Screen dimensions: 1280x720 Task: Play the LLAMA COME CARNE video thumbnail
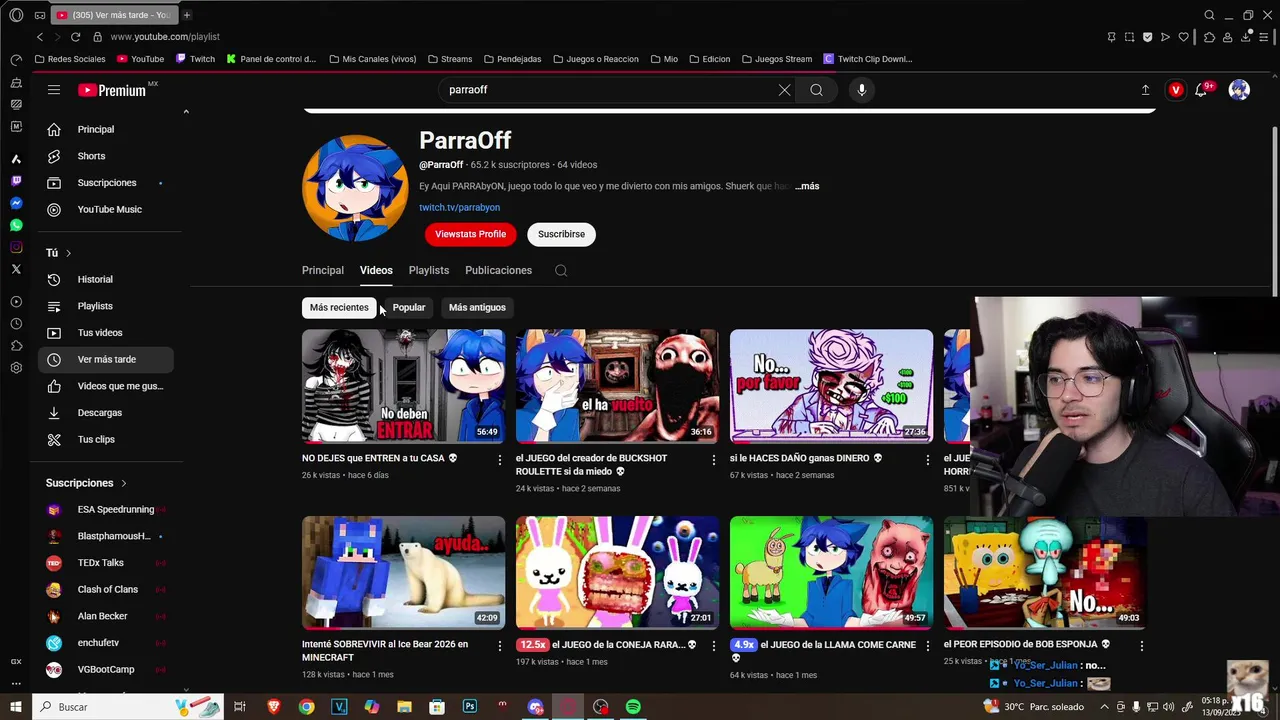pyautogui.click(x=831, y=572)
